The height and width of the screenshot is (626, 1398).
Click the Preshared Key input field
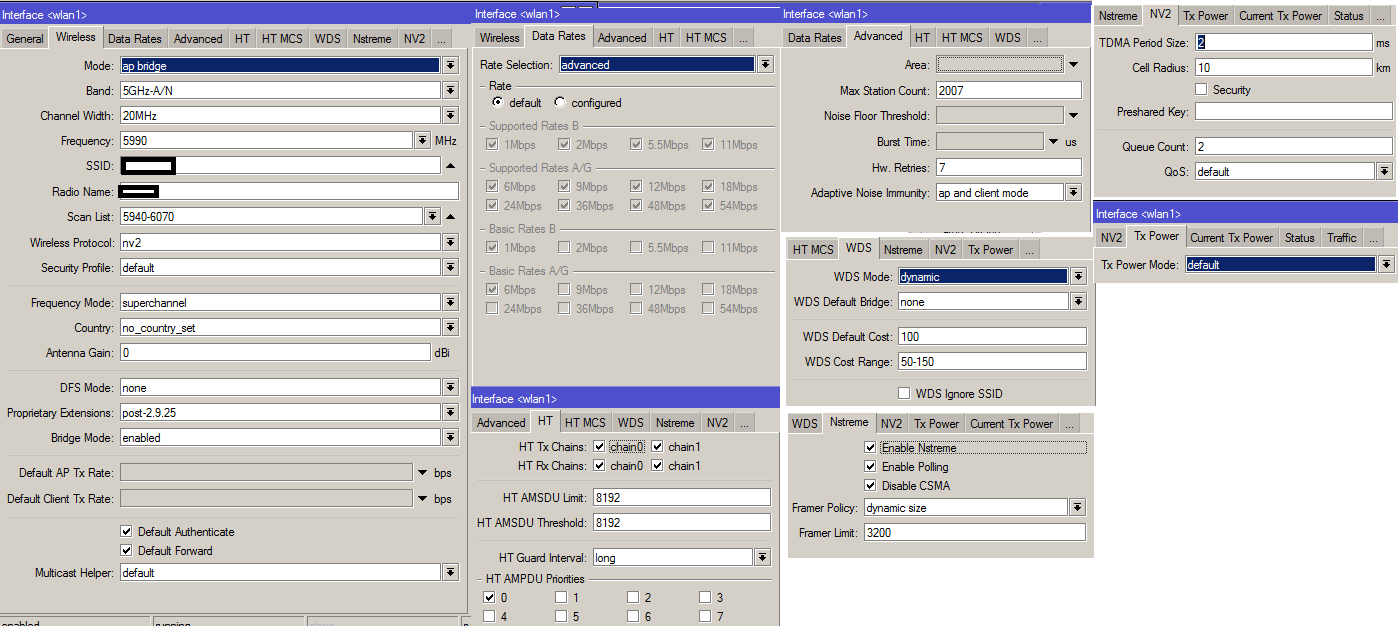pyautogui.click(x=1293, y=112)
